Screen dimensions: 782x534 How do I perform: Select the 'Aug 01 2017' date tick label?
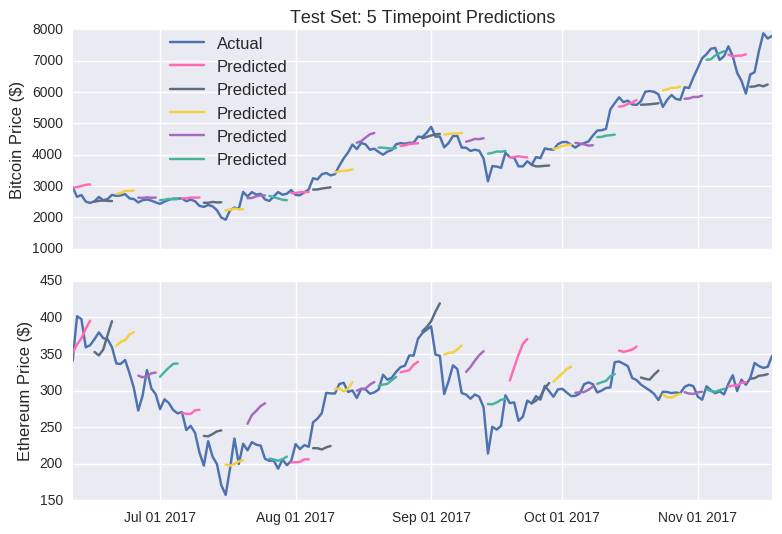(x=296, y=517)
